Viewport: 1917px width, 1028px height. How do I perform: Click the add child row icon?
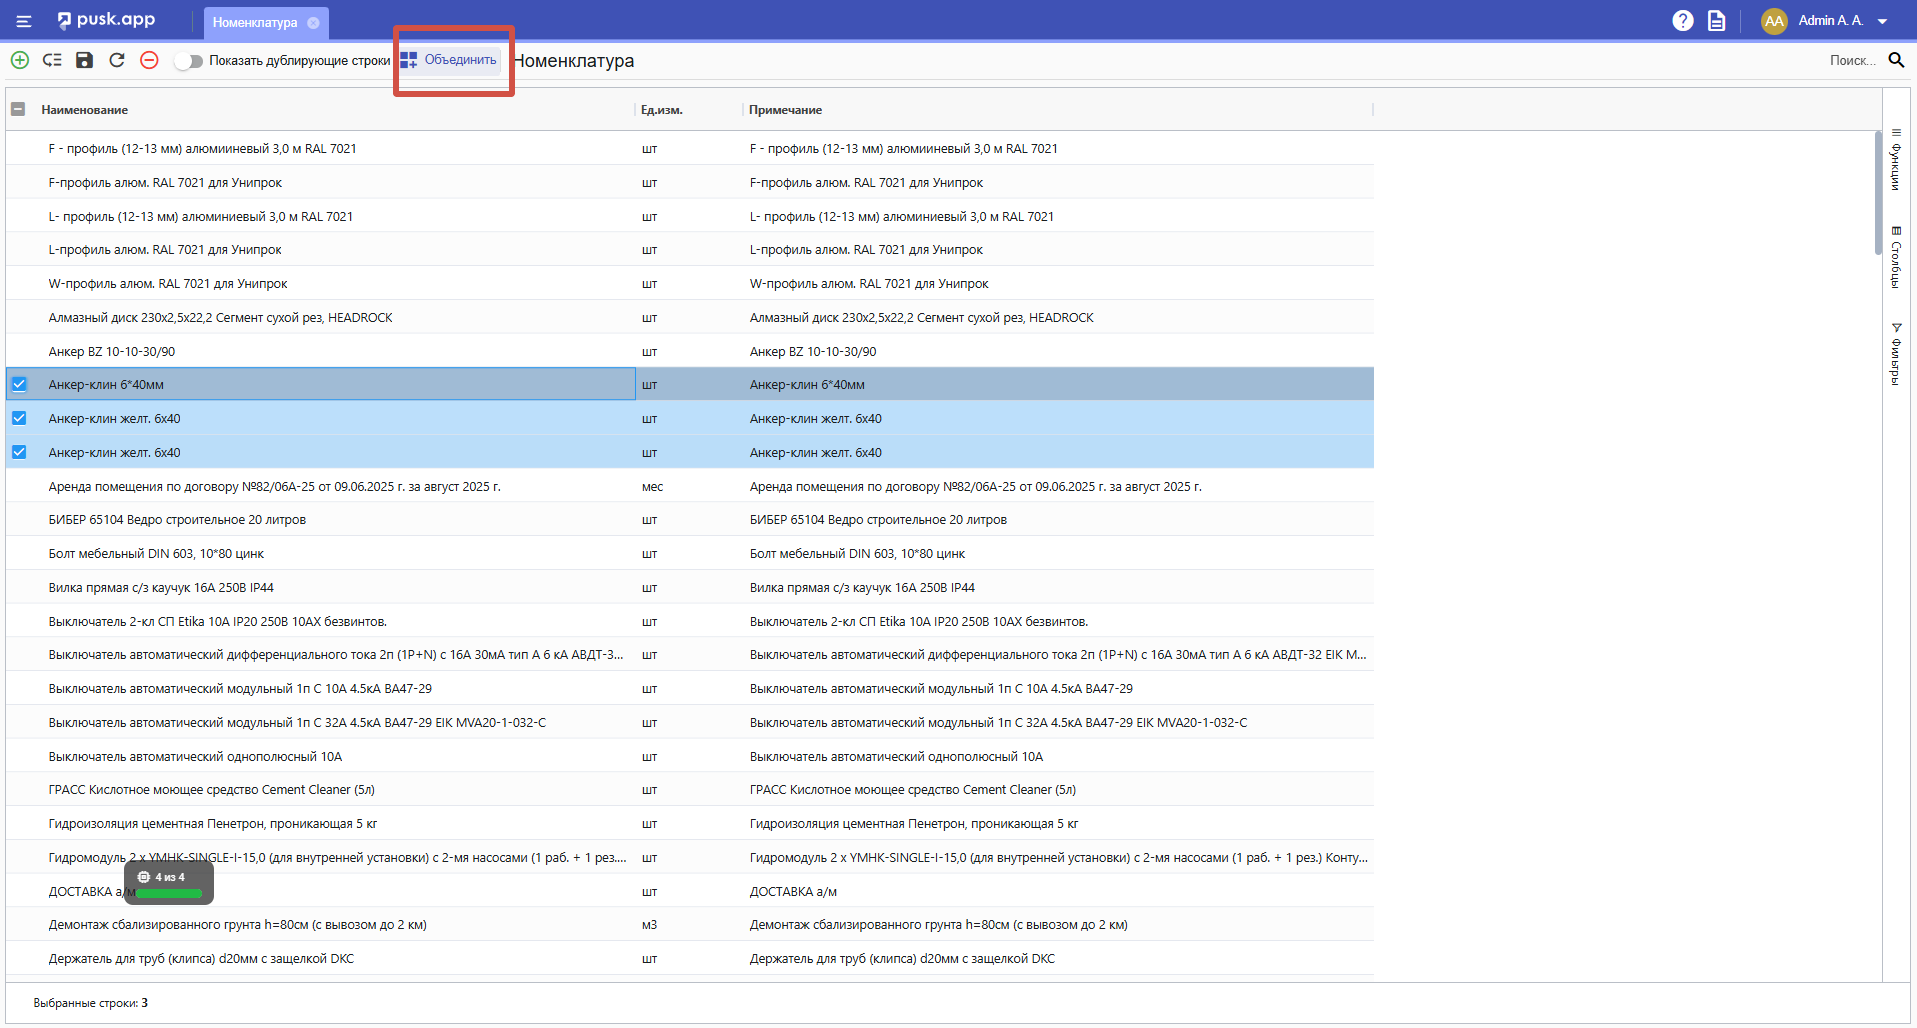[52, 60]
